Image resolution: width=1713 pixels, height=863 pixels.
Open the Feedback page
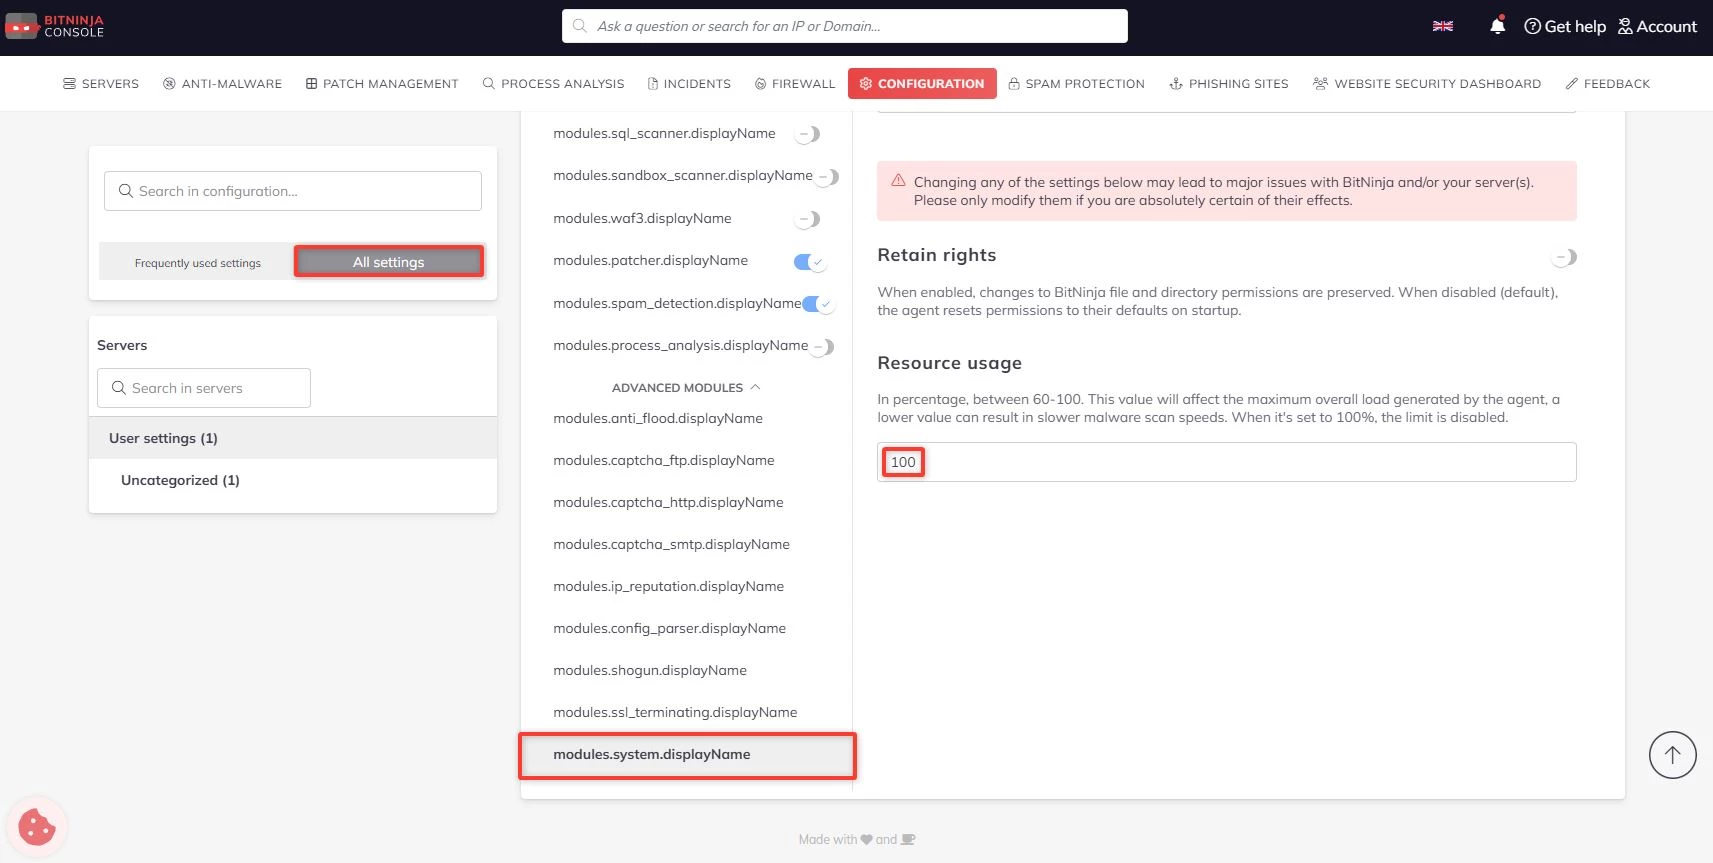[1608, 84]
